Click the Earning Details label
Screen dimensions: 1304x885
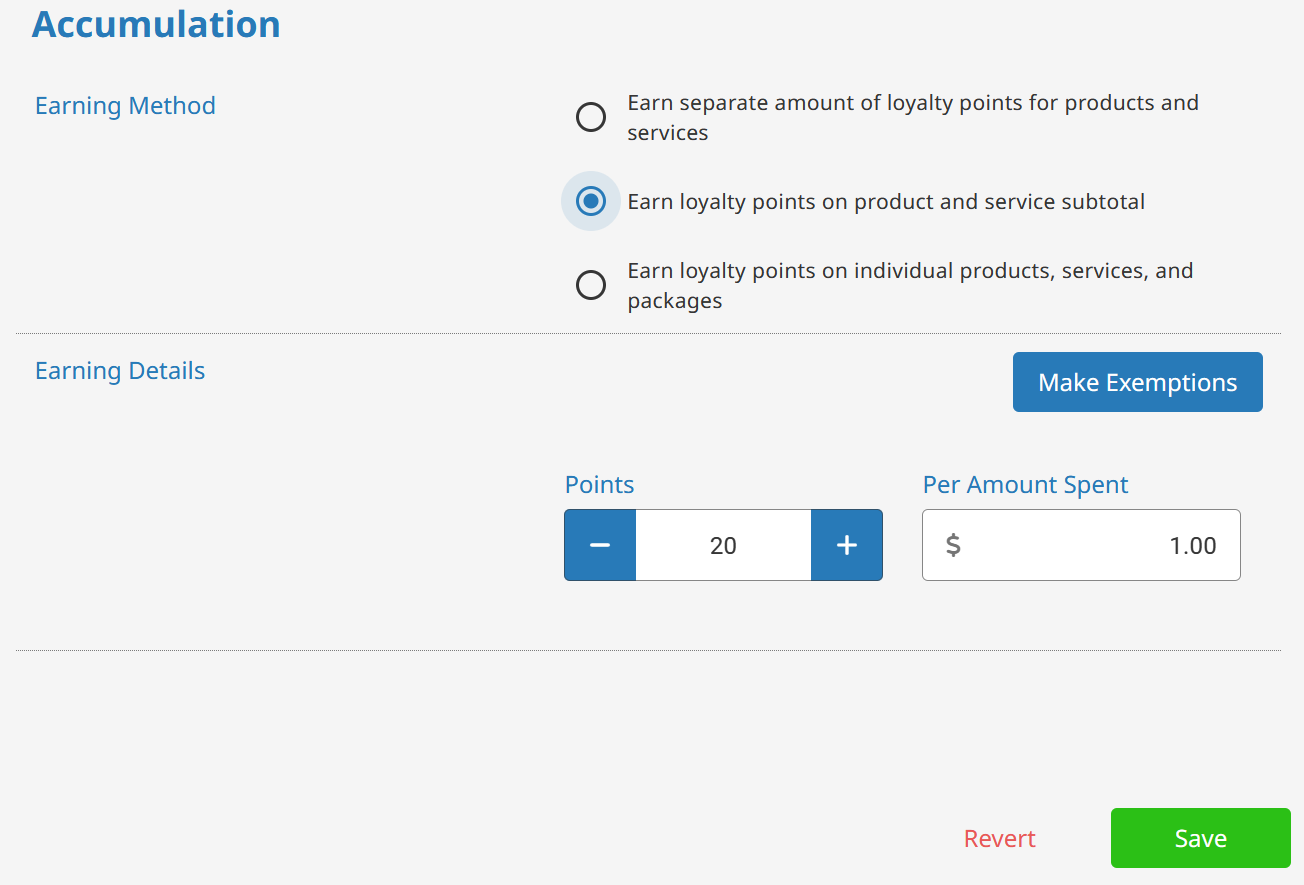click(120, 370)
